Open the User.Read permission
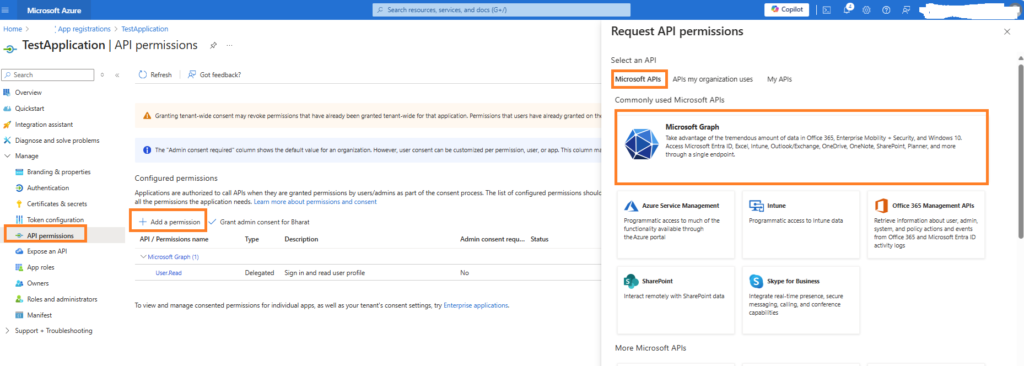Screen dimensions: 1024x366 (168, 273)
